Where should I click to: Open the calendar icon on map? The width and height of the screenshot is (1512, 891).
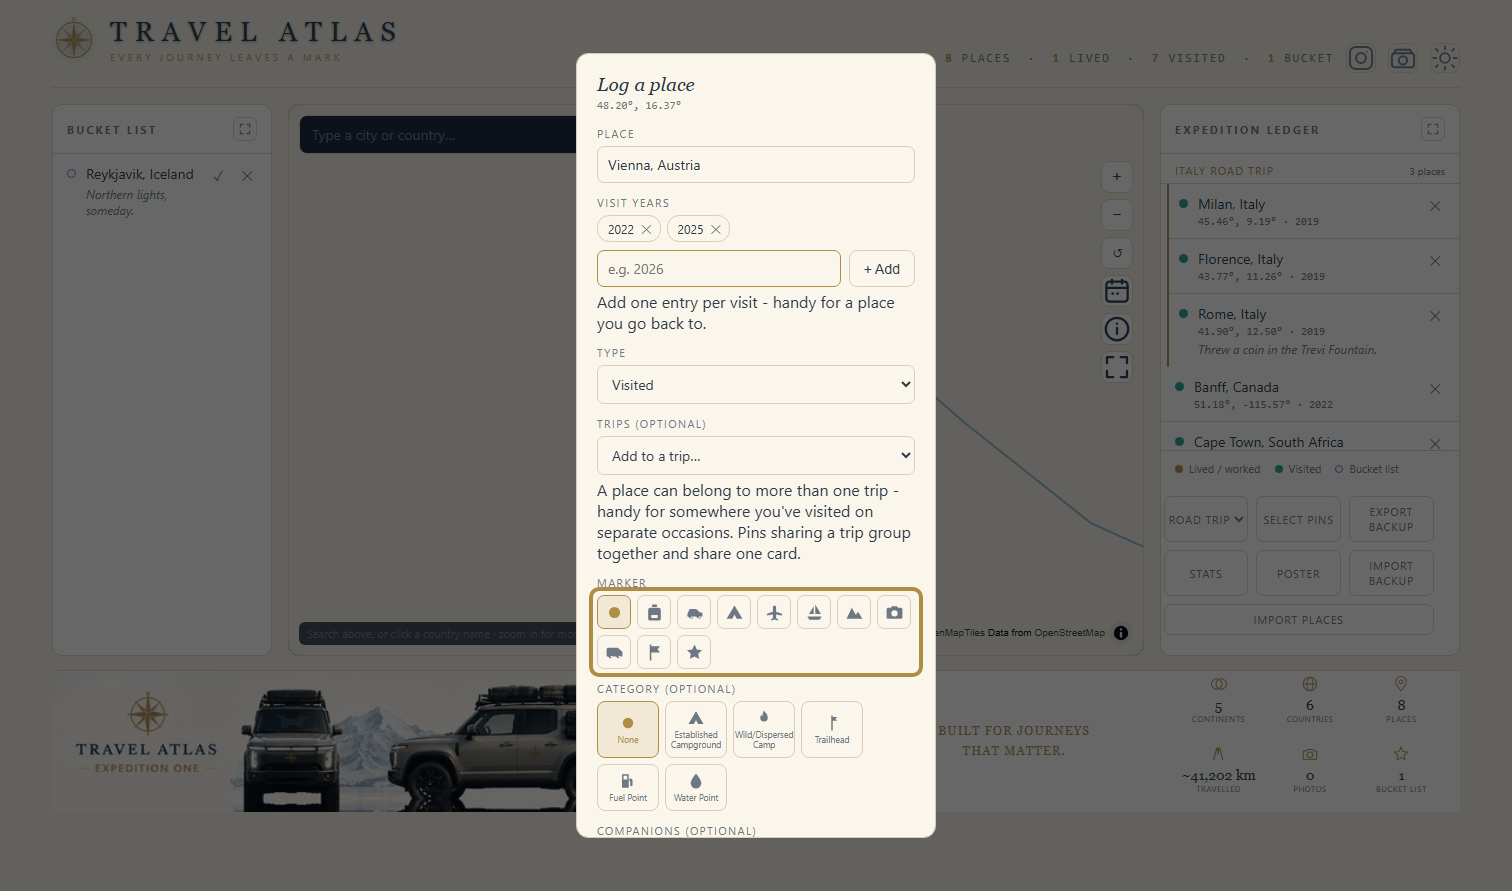point(1117,291)
